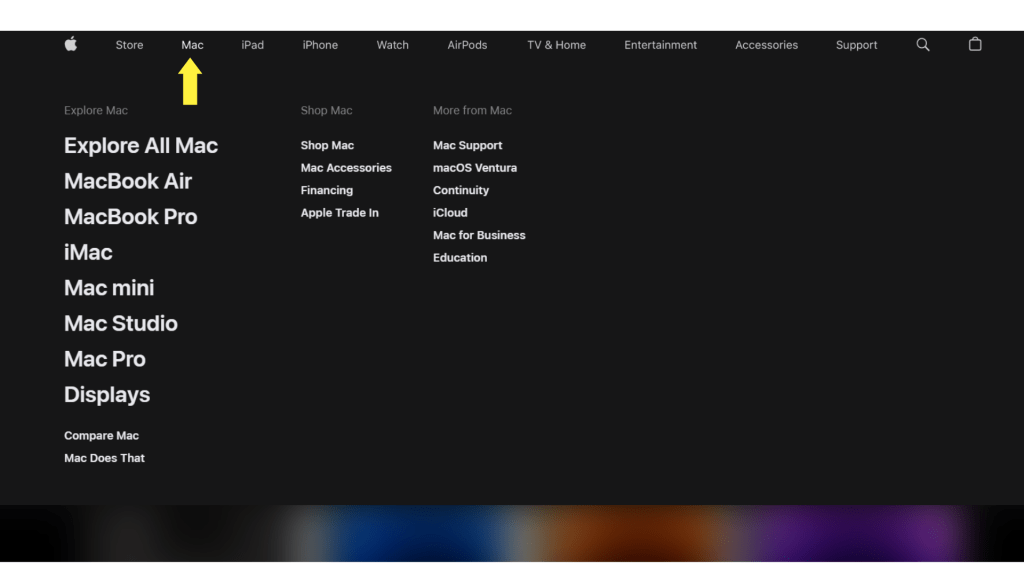
Task: Select Mac in the navigation bar
Action: 192,45
